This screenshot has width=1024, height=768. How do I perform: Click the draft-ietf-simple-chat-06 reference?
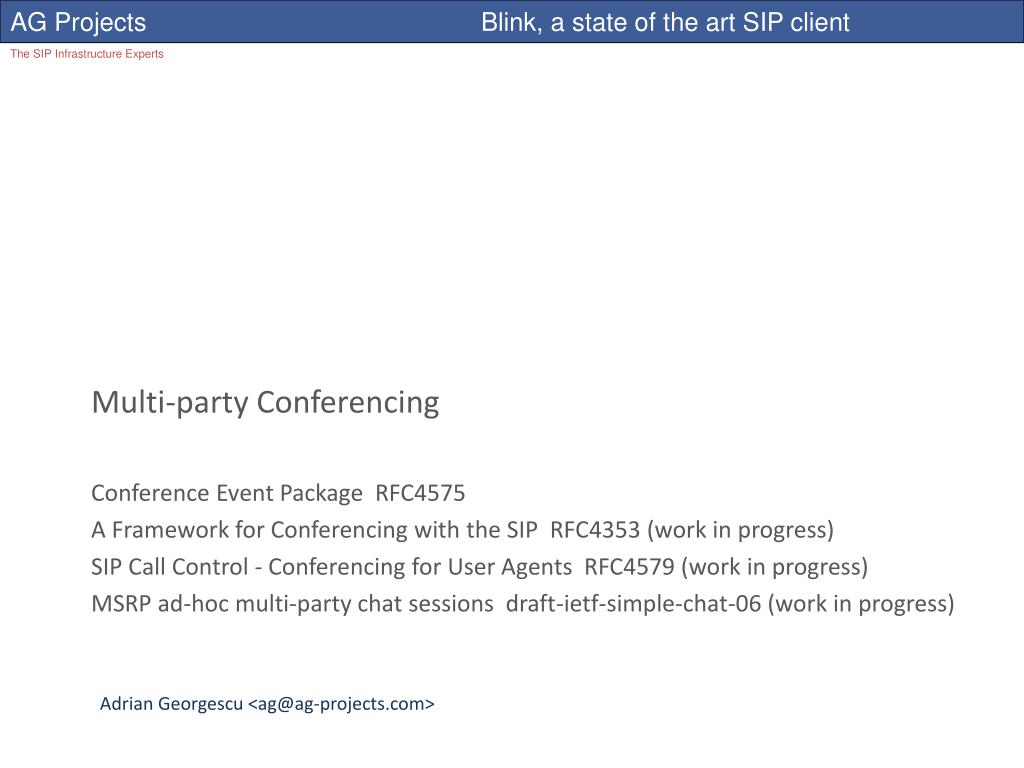pyautogui.click(x=633, y=603)
